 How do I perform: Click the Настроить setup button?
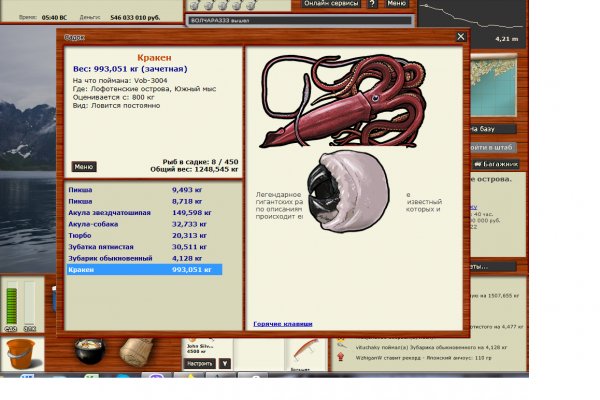pyautogui.click(x=200, y=364)
